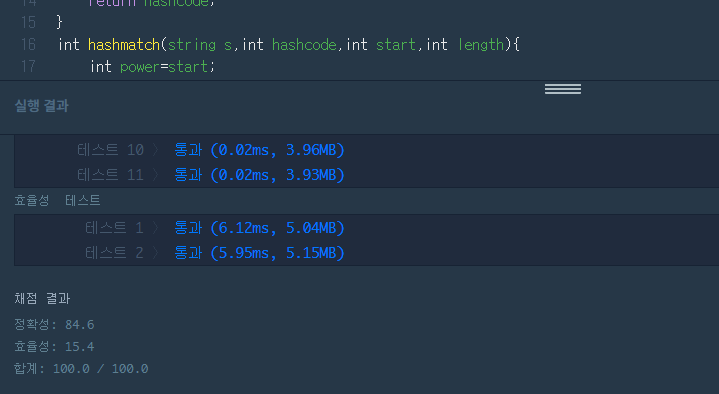The width and height of the screenshot is (719, 394).
Task: Click the hashcode parameter on line 16
Action: (304, 44)
